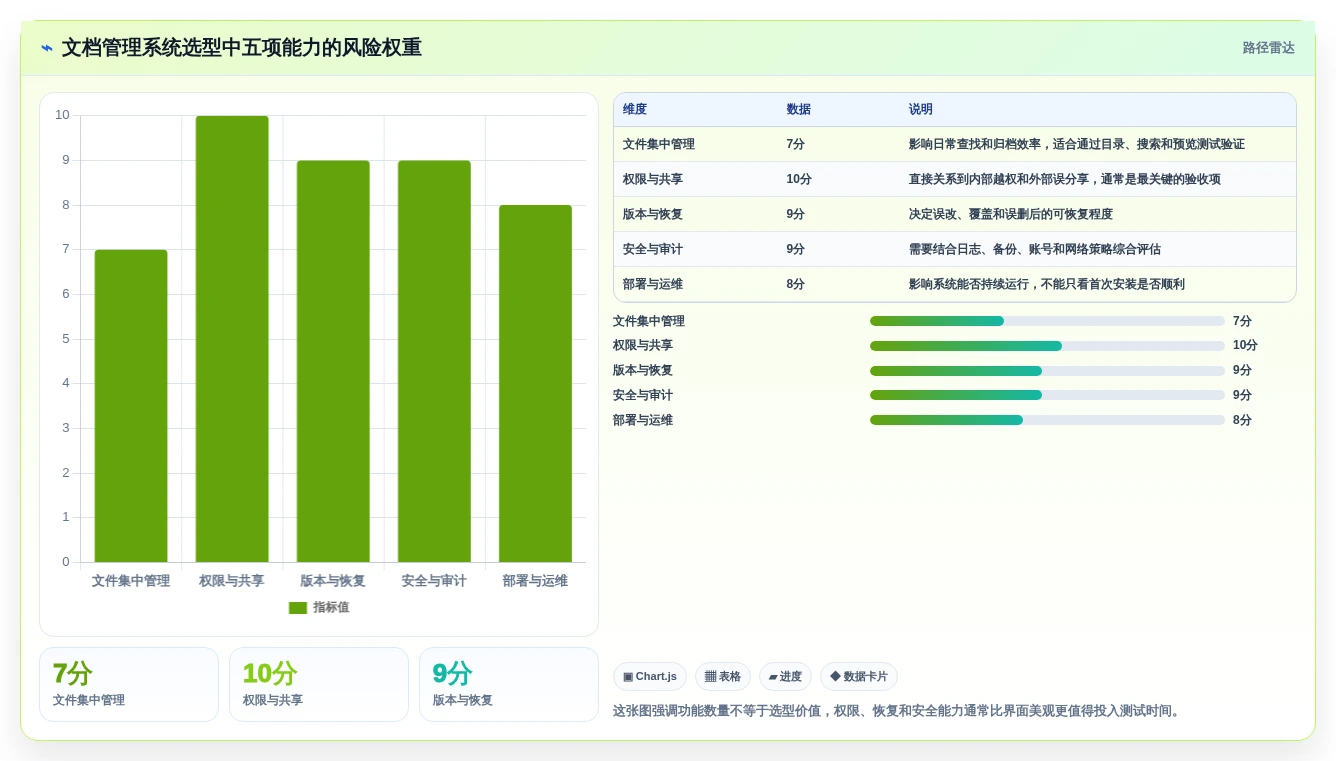Click the 进度 tag chip
Image resolution: width=1336 pixels, height=761 pixels.
coord(785,677)
